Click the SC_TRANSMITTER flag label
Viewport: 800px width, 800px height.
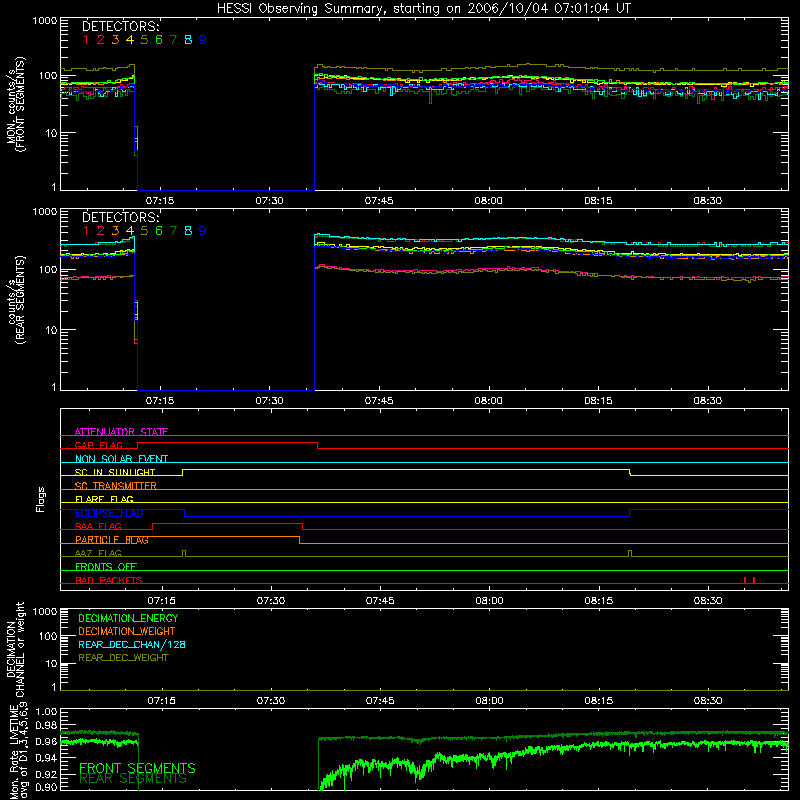point(116,486)
